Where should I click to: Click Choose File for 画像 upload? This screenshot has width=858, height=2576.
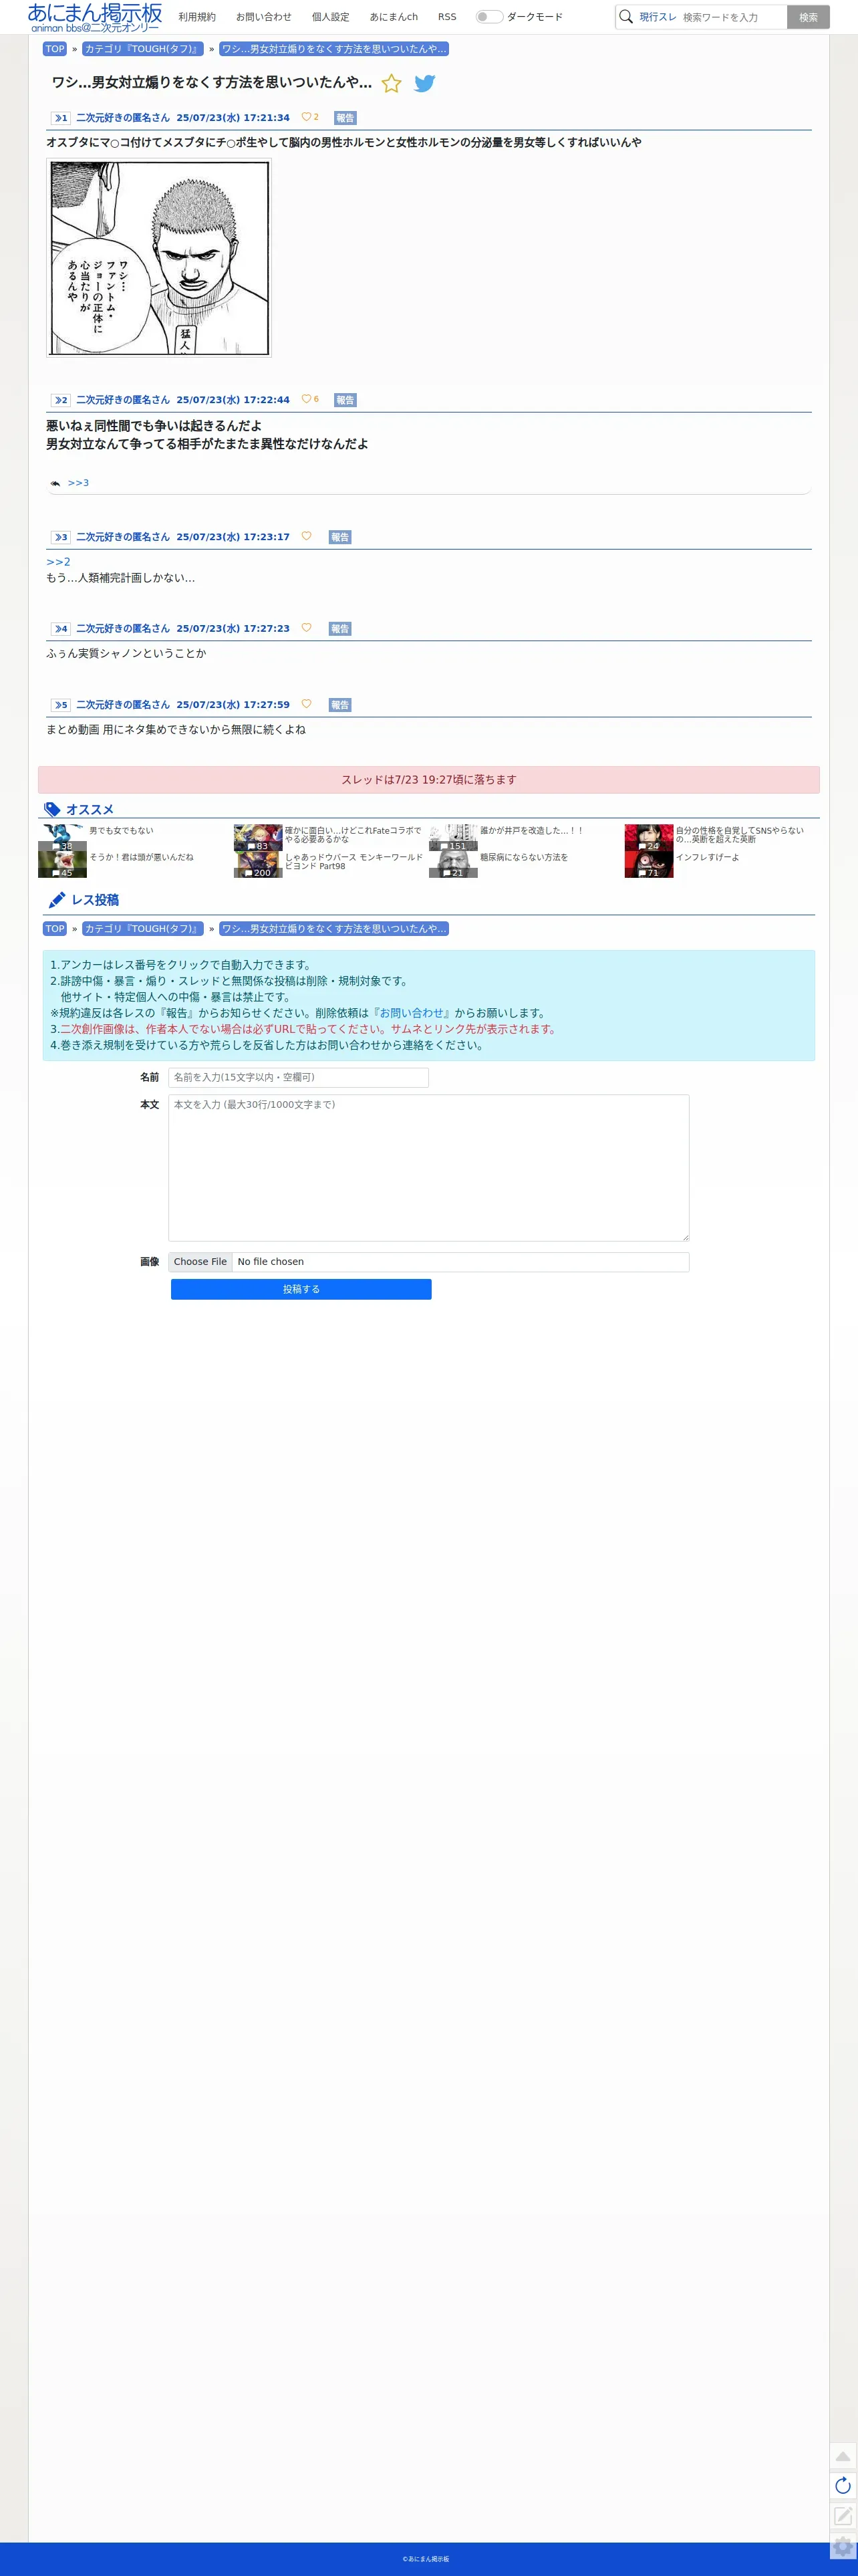(200, 1262)
